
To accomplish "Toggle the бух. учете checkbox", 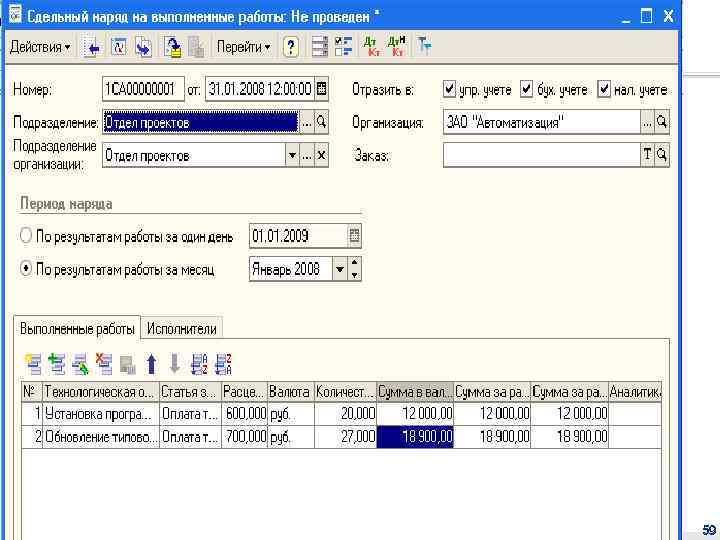I will tap(526, 89).
